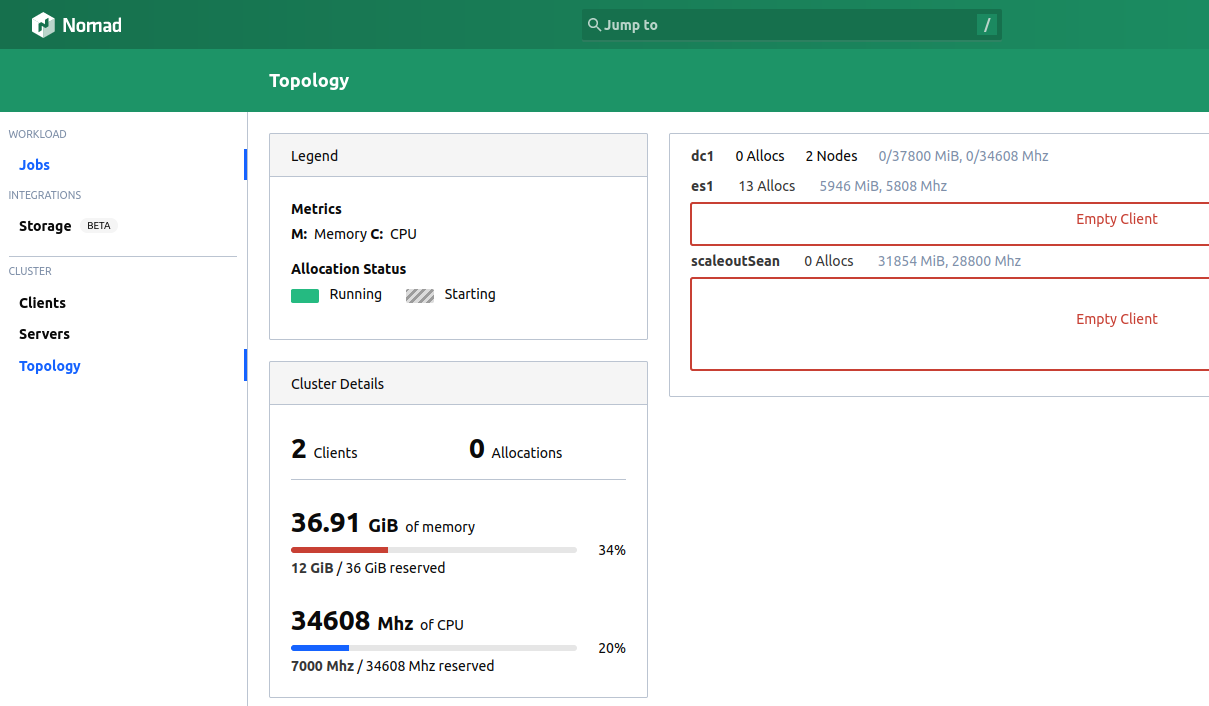The image size is (1209, 706).
Task: Open the Jobs page from sidebar
Action: [34, 165]
